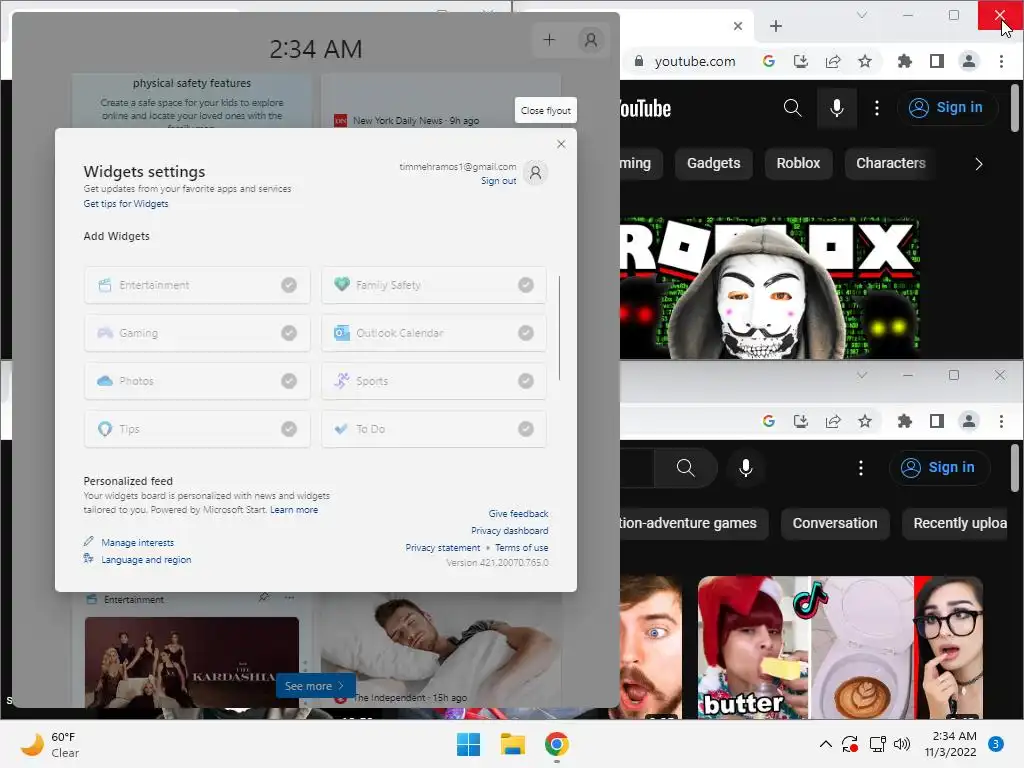1024x768 pixels.
Task: Toggle the Tips widget checkmark
Action: click(289, 429)
